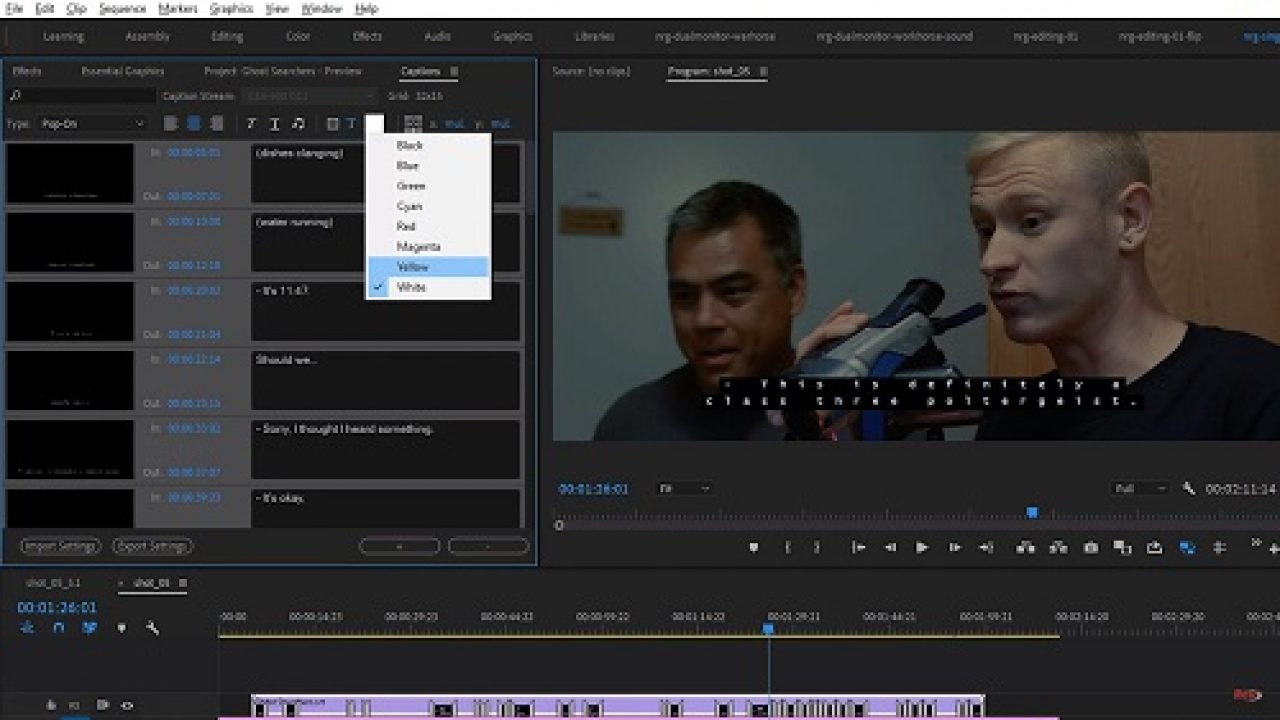Toggle the highlighted blue monitor button

tap(1187, 547)
